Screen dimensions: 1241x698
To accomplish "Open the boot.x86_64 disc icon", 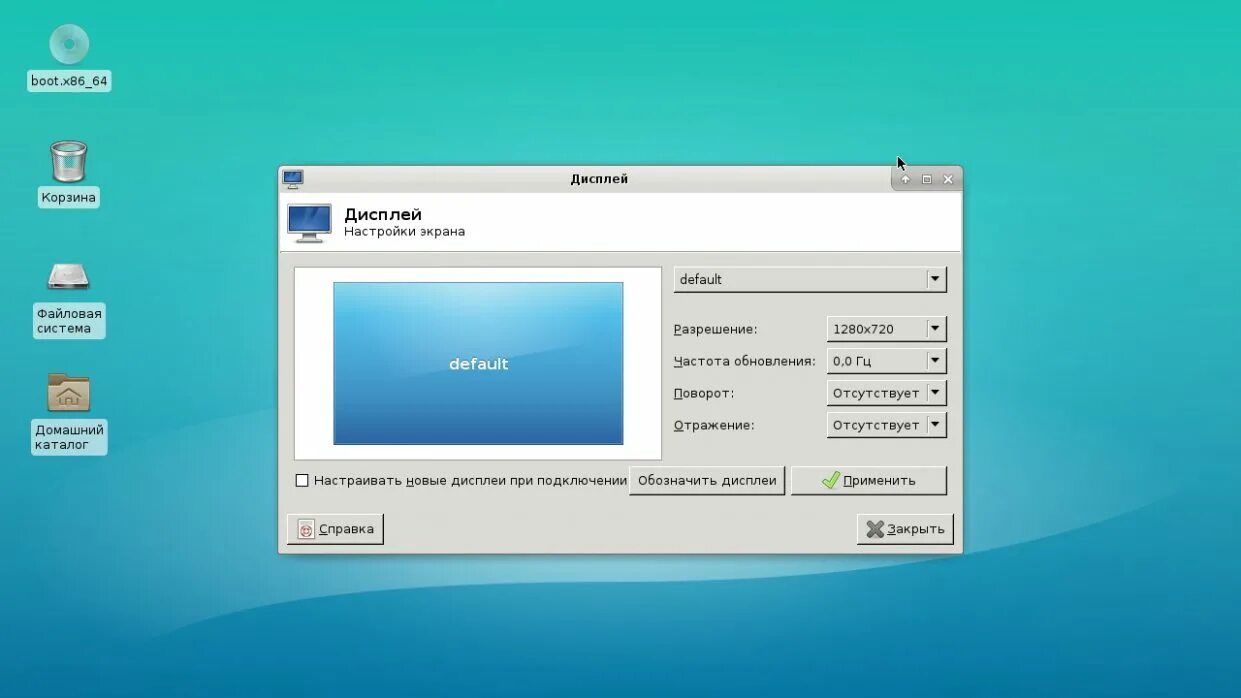I will point(69,45).
